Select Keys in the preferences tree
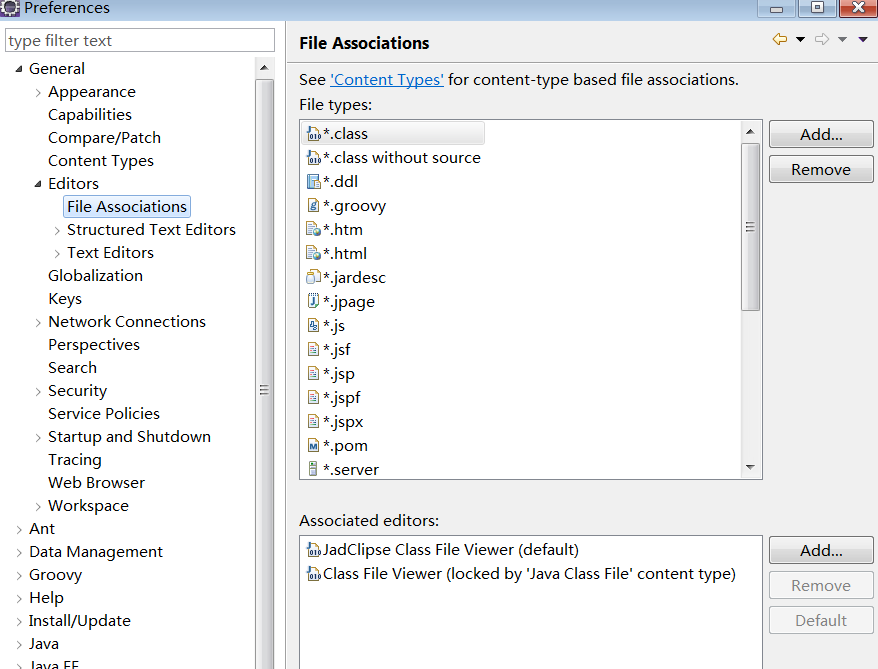The image size is (878, 669). pyautogui.click(x=65, y=299)
